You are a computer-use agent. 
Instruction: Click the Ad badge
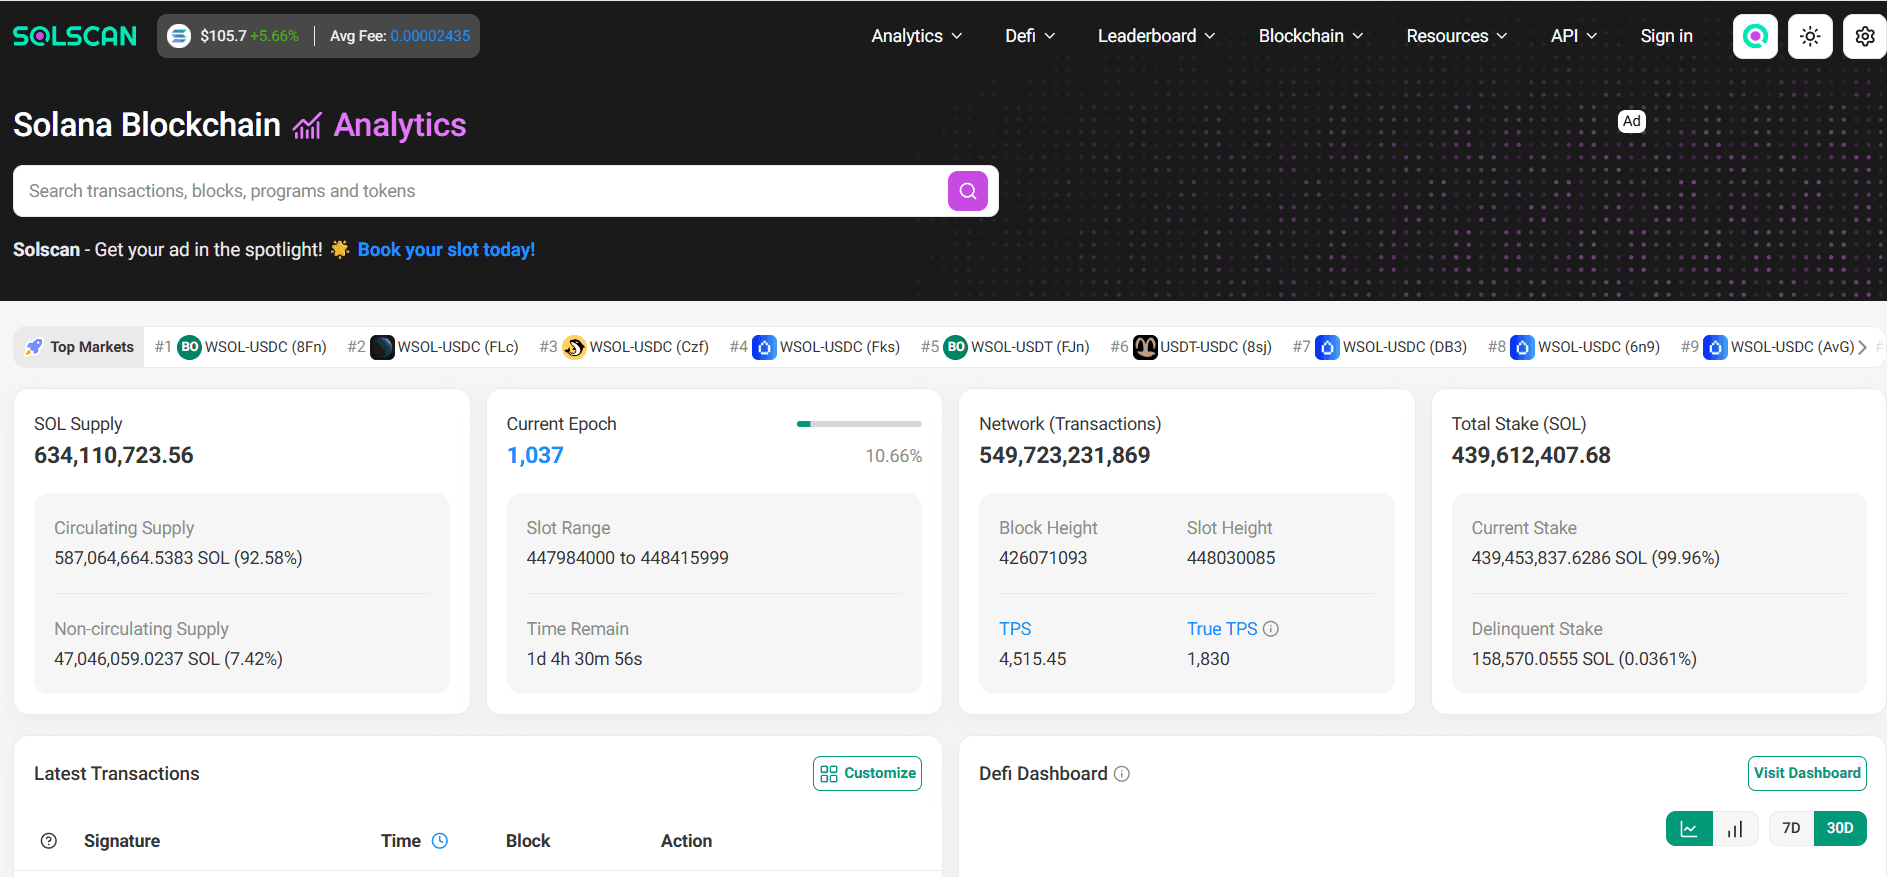coord(1632,121)
